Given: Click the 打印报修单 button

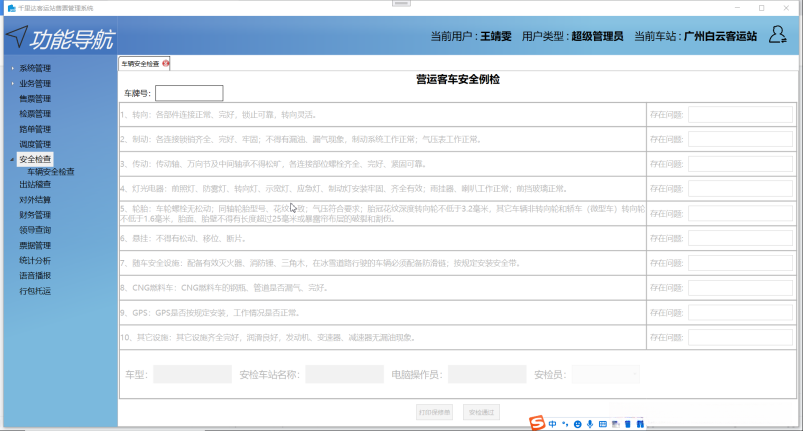Looking at the screenshot, I should tap(434, 412).
